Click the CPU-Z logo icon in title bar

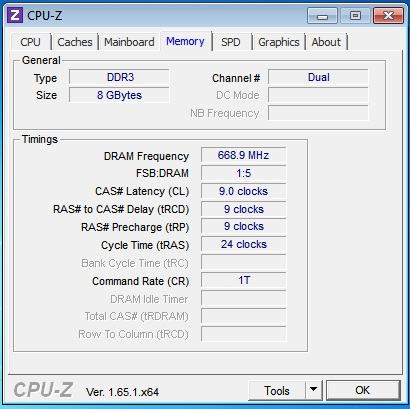tap(15, 15)
